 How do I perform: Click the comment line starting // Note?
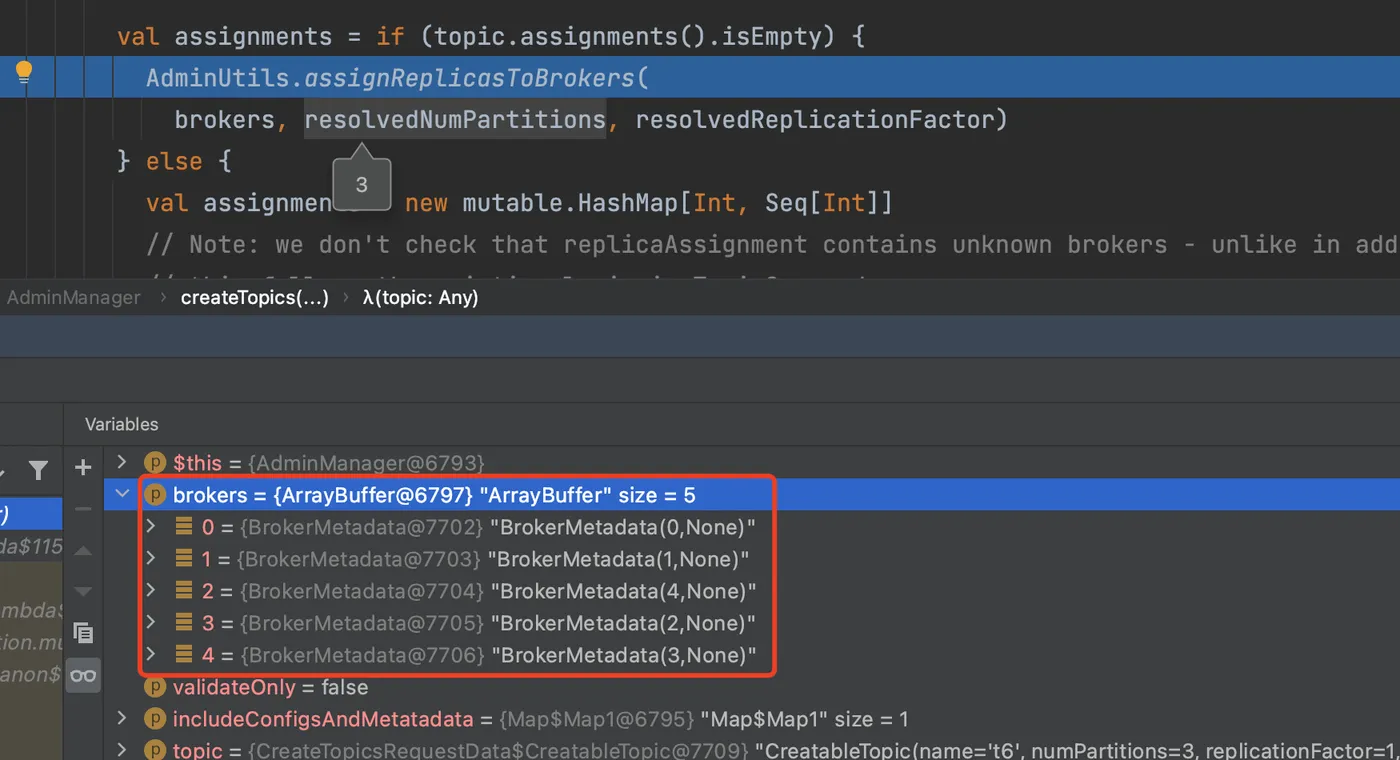coord(772,245)
